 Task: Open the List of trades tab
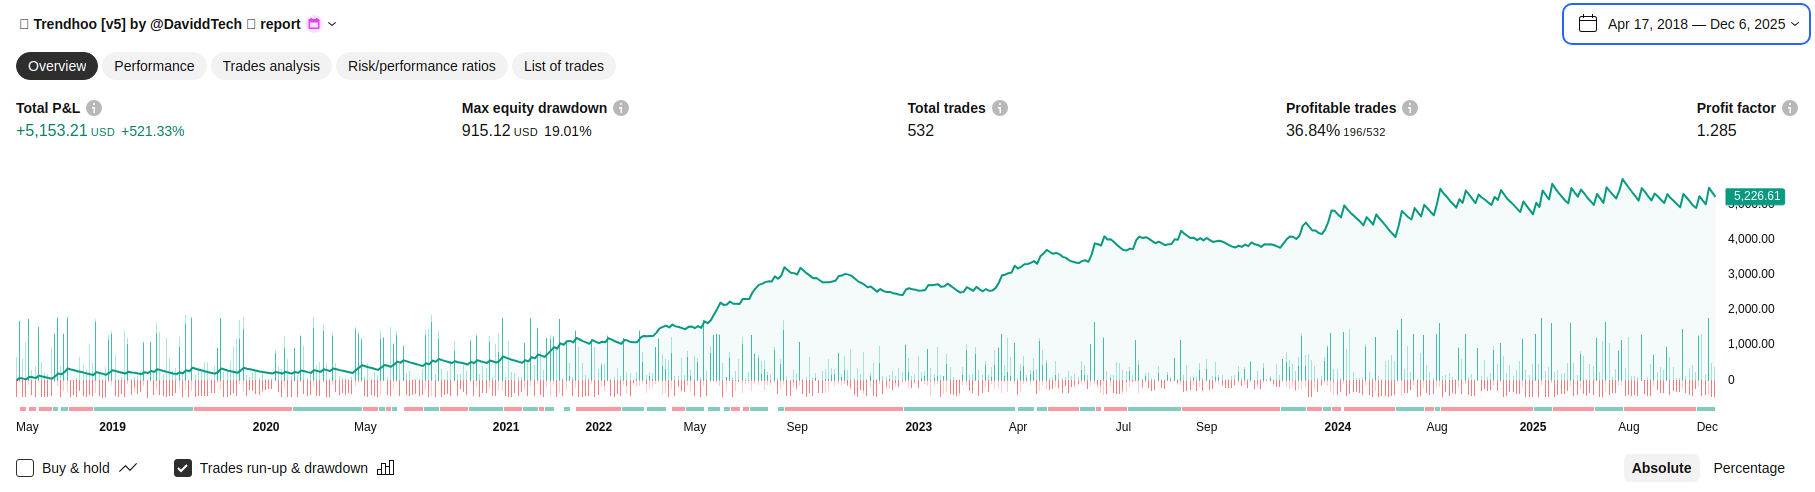point(564,66)
